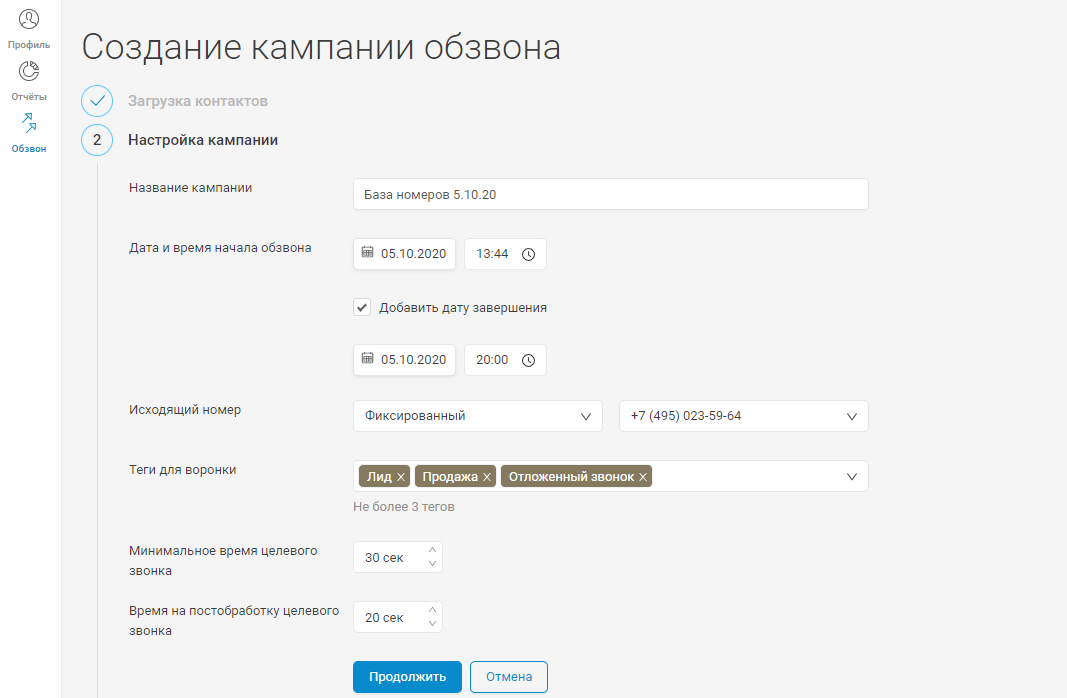Go back to Загрузка контактов step

(x=197, y=101)
